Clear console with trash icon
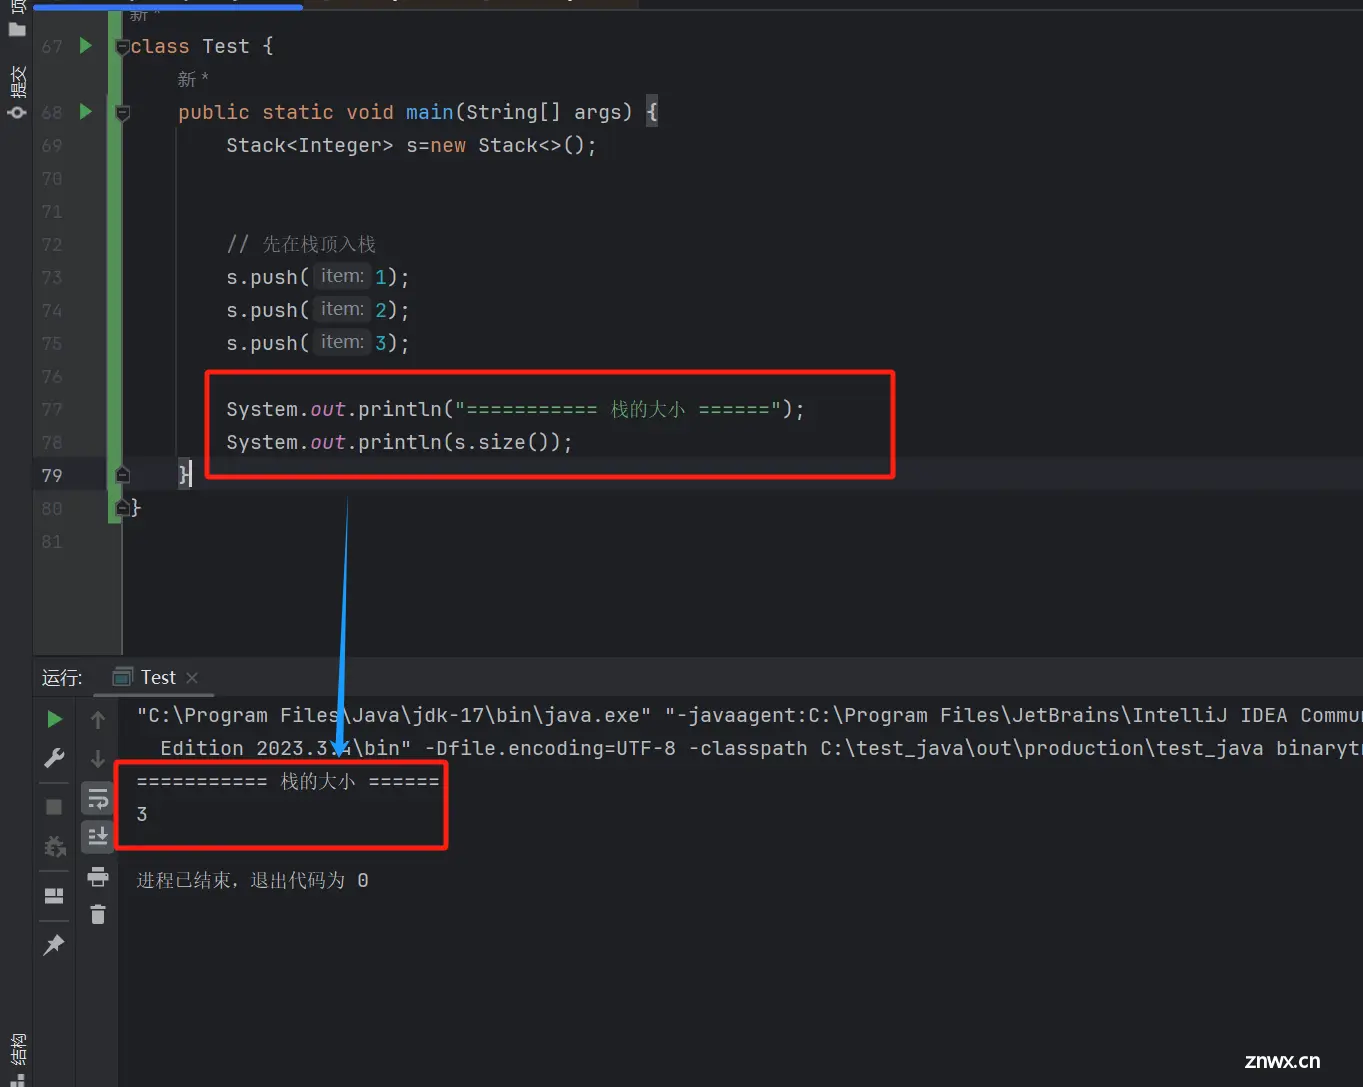The height and width of the screenshot is (1087, 1363). click(98, 914)
